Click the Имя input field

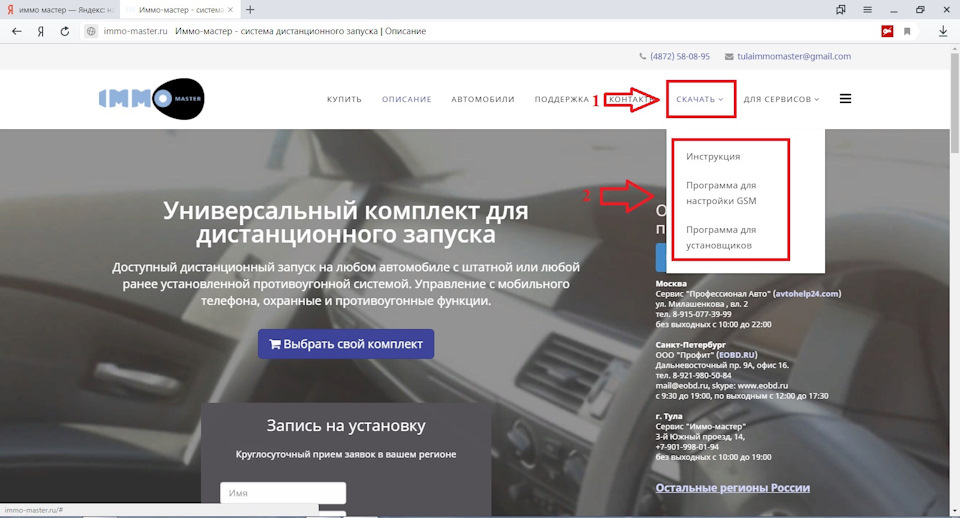point(283,493)
